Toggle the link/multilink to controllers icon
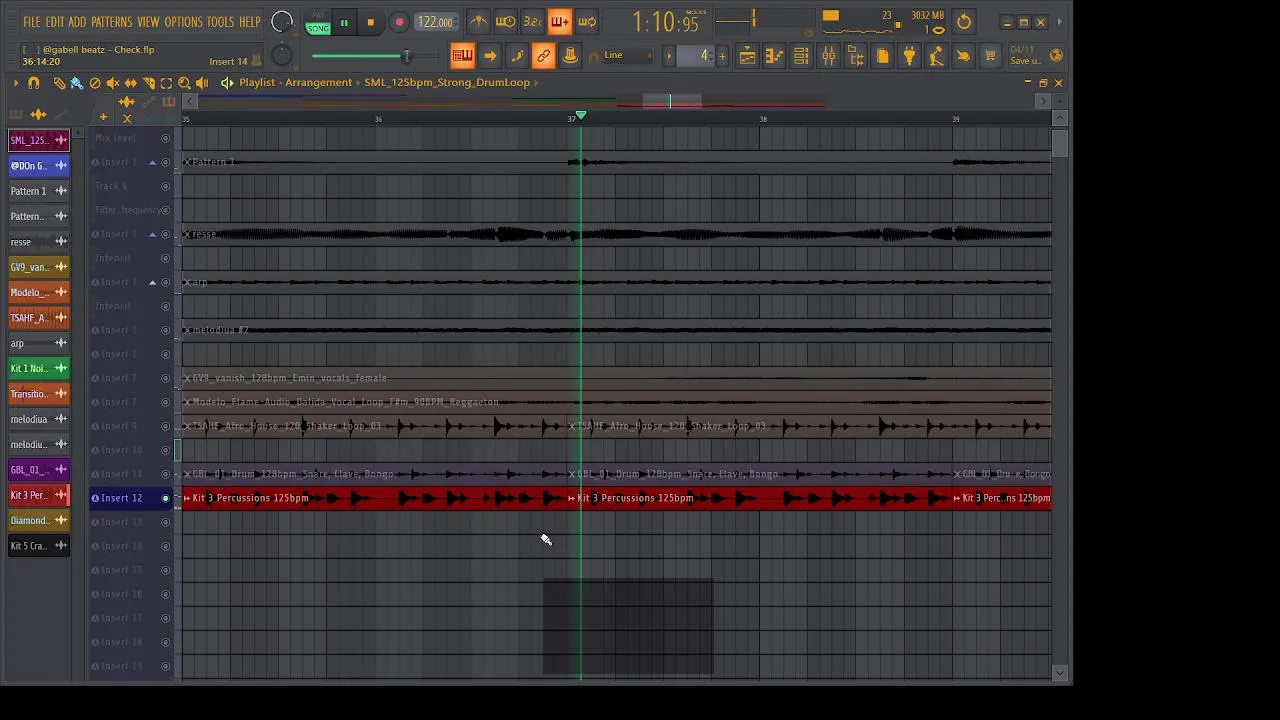Screen dimensions: 1280x720 [543, 56]
